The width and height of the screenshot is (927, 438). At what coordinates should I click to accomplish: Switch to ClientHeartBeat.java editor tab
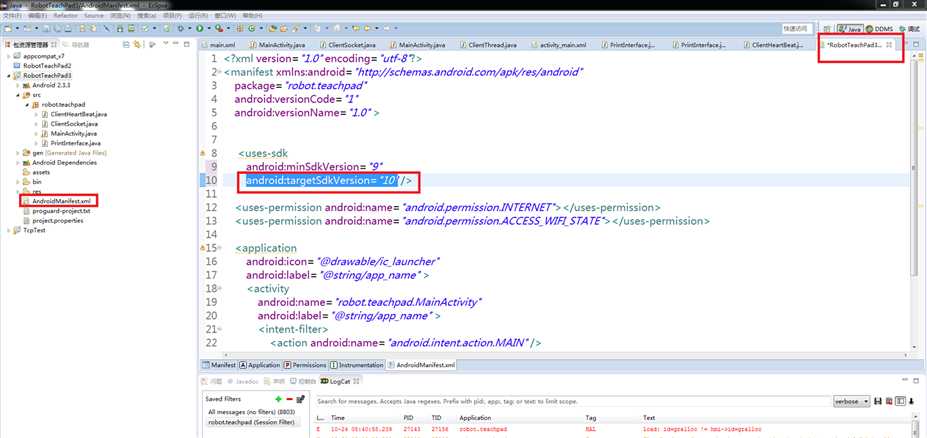click(773, 45)
